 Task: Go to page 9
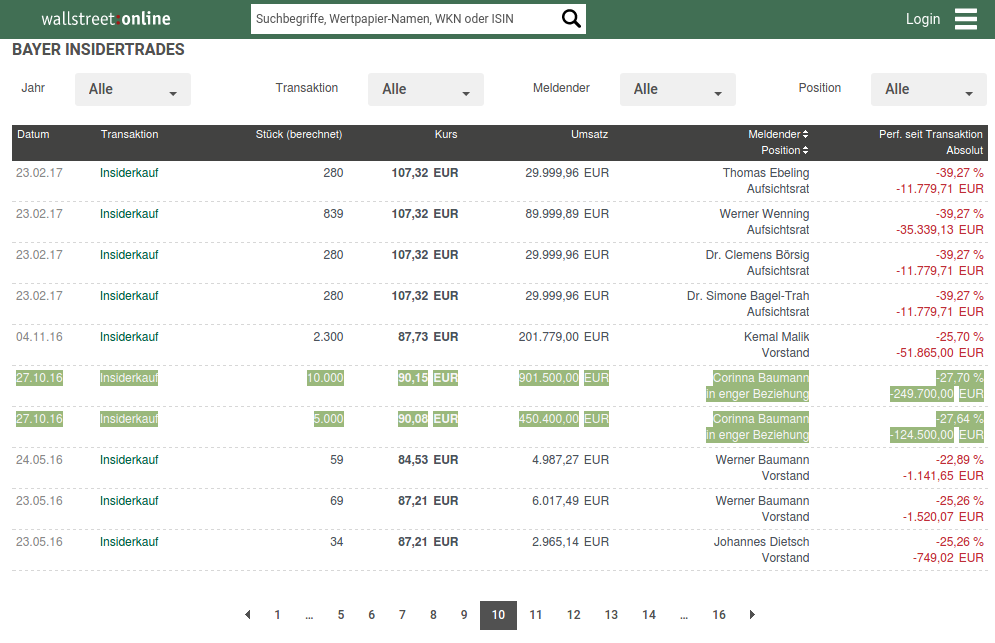click(x=464, y=615)
